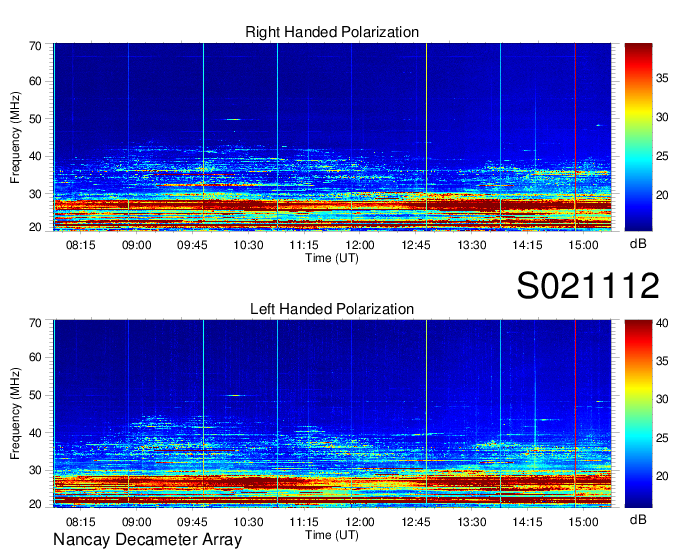680x552 pixels.
Task: Click the "50" frequency tick of Left Handed plot
Action: [x=35, y=395]
